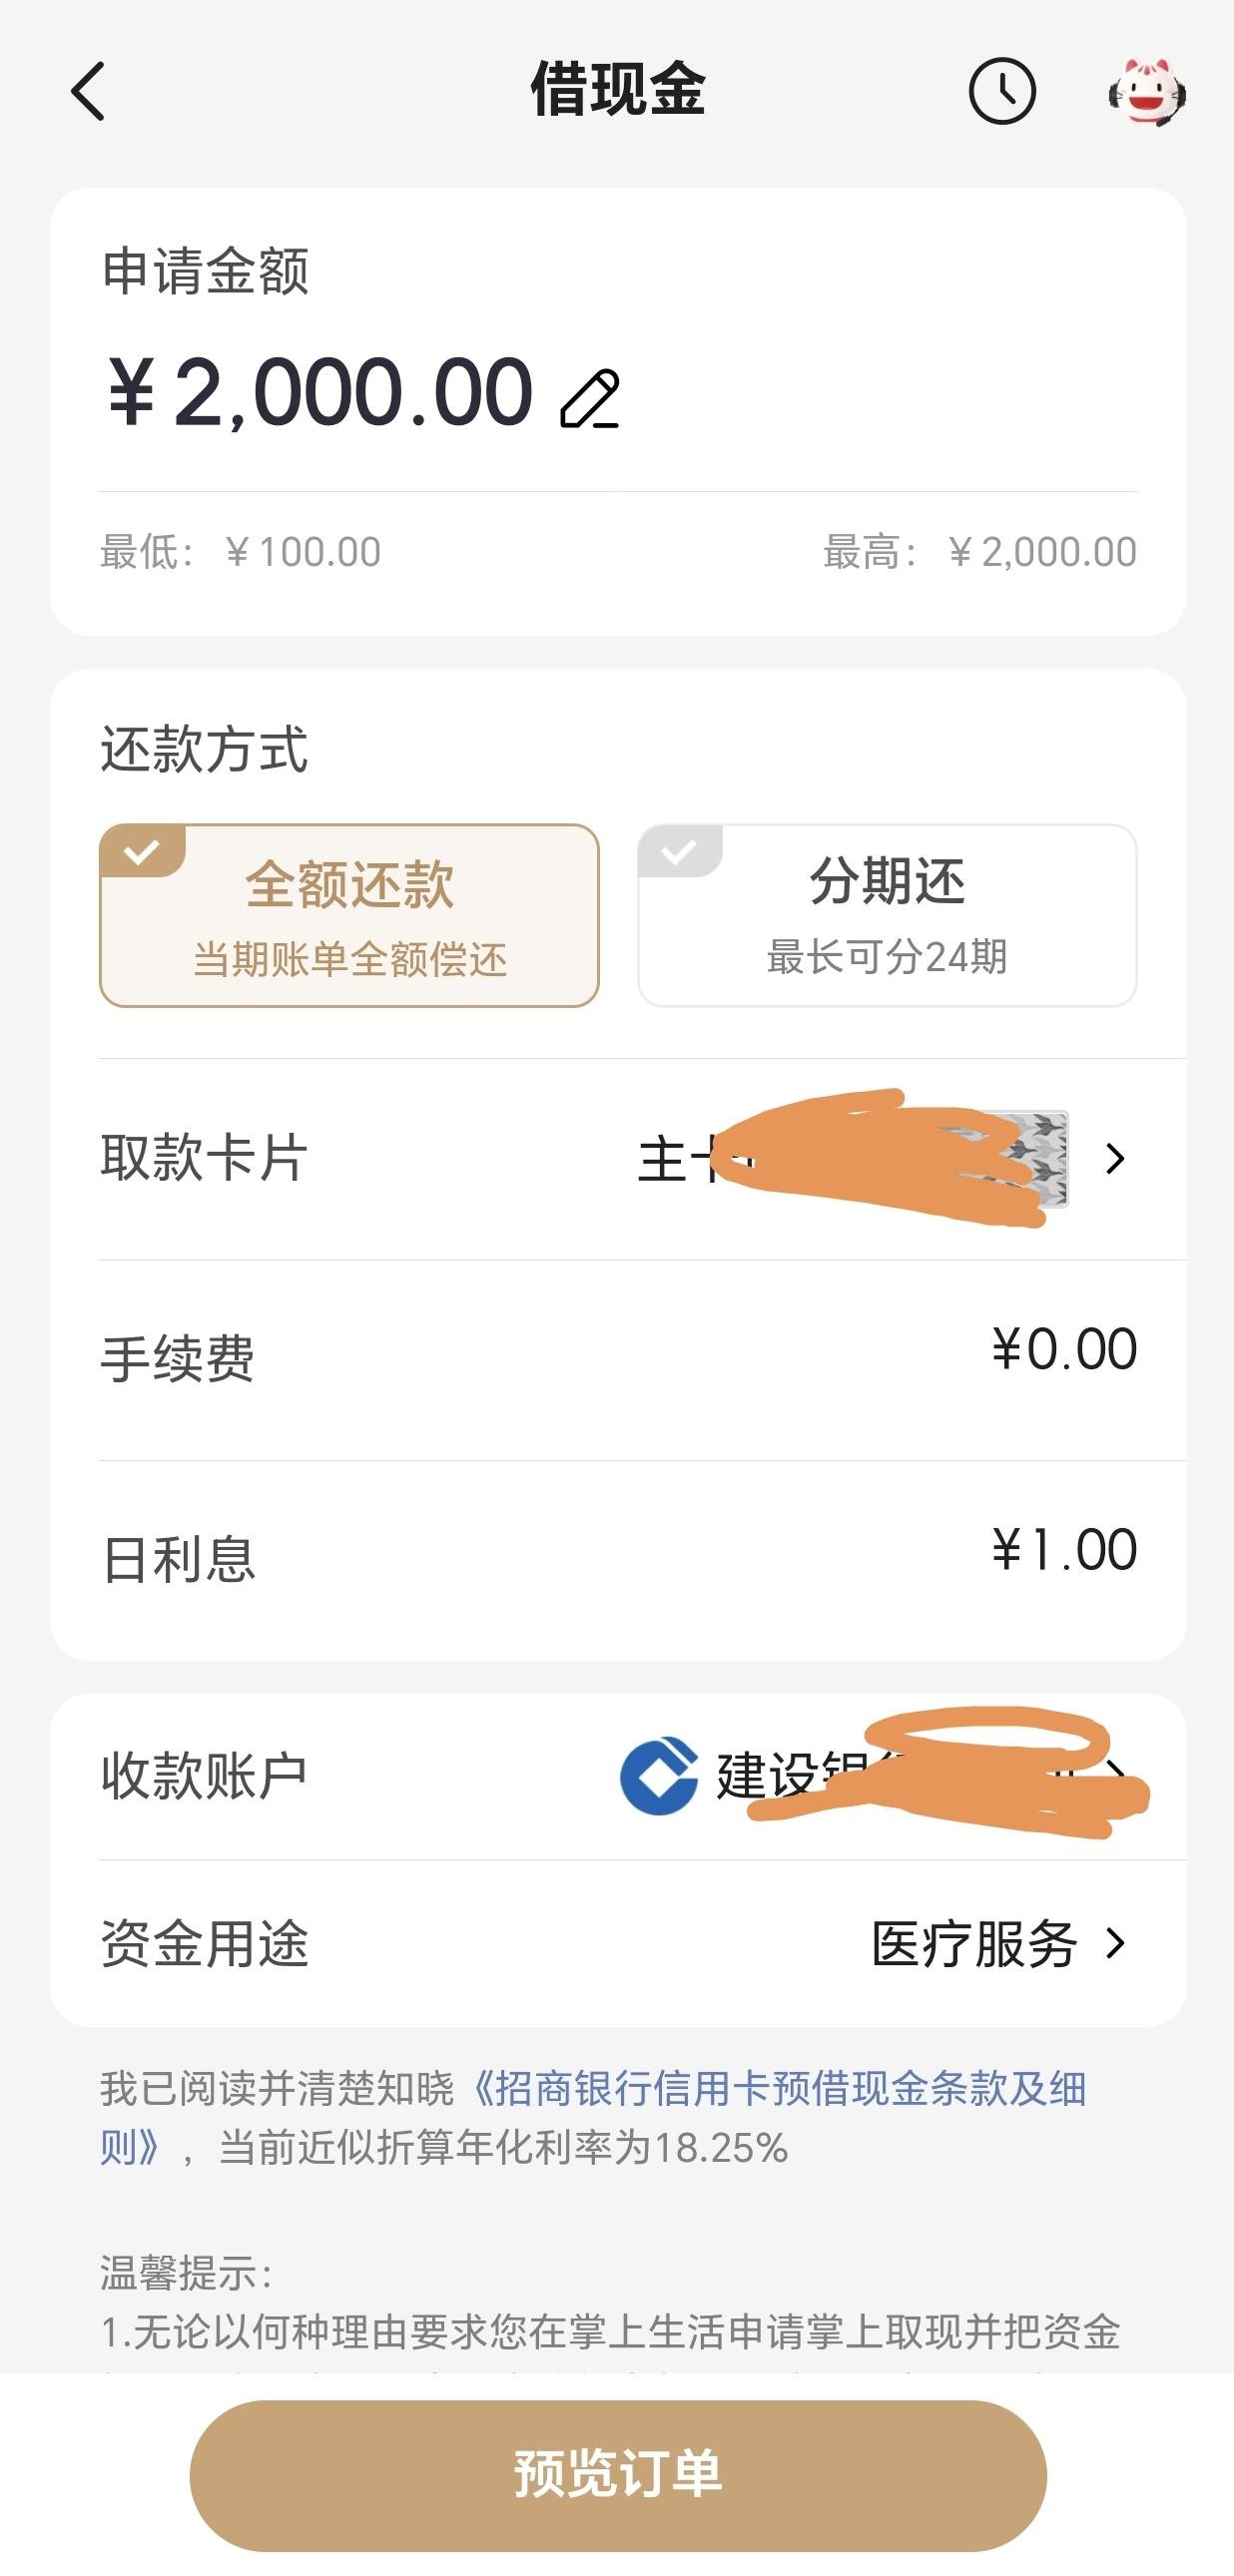Click 预览订单 button

point(618,2475)
